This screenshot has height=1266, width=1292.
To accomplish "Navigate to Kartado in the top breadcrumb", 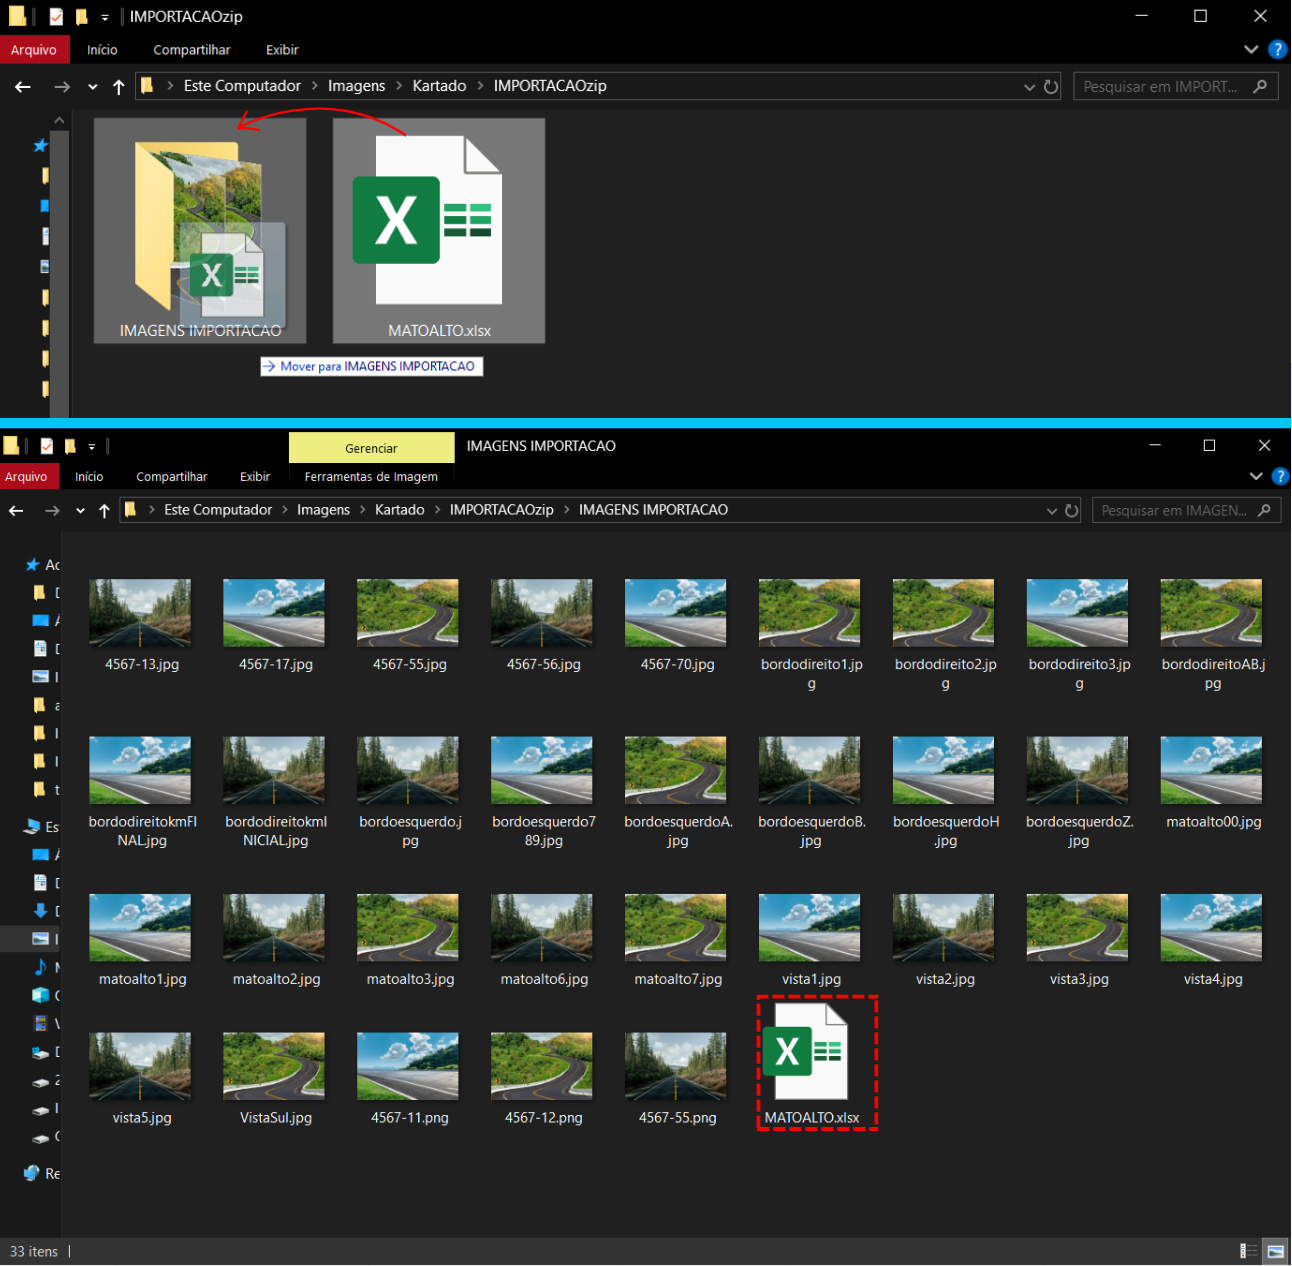I will (439, 86).
